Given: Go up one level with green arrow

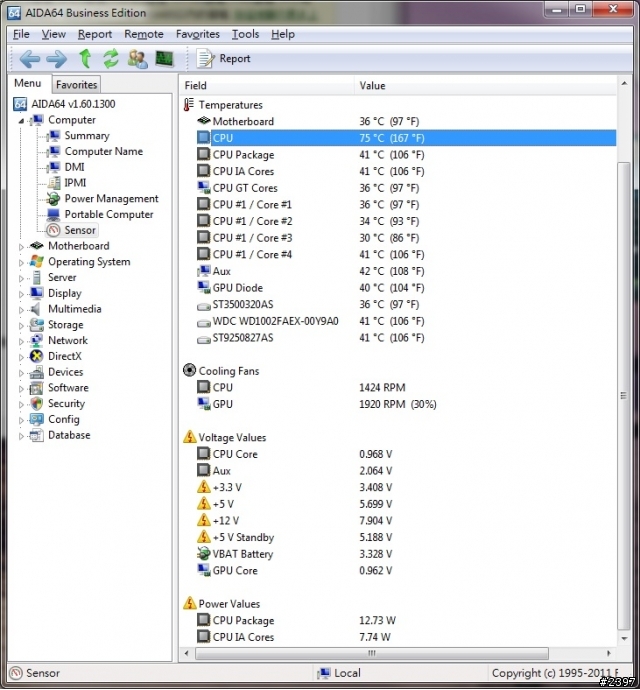Looking at the screenshot, I should pos(85,59).
